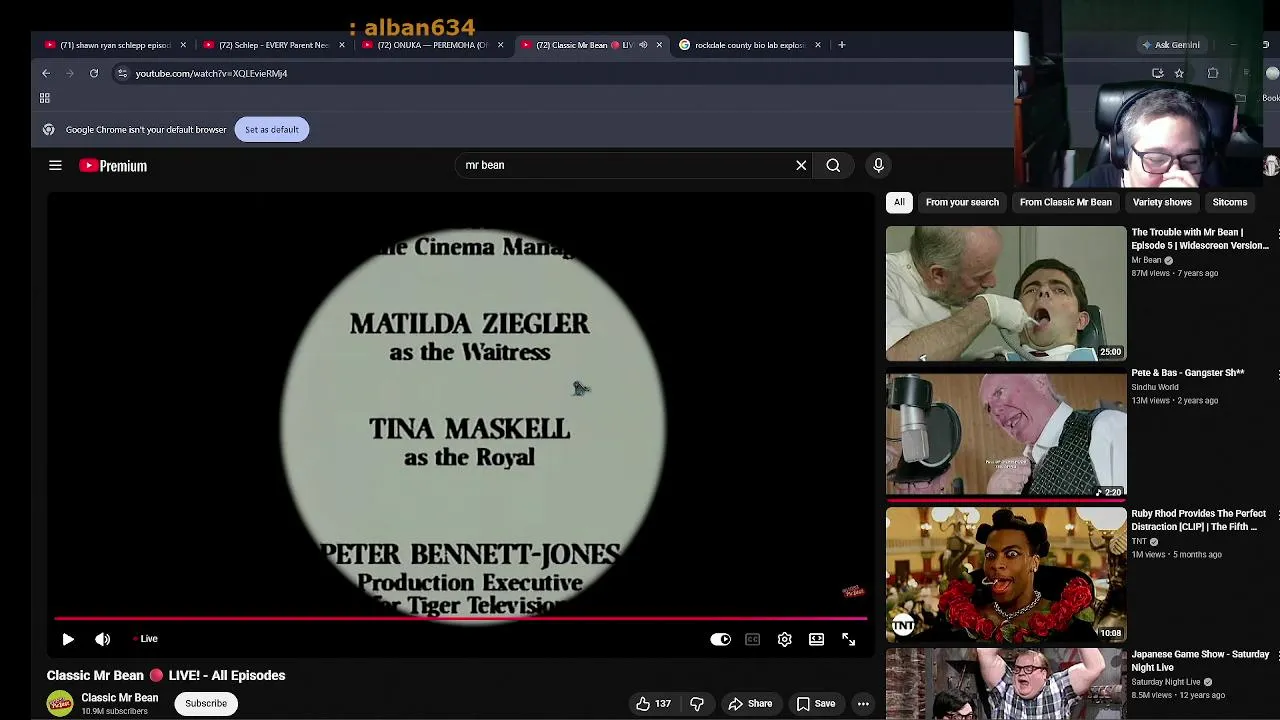Click the search magnifier button
The image size is (1280, 720).
click(833, 165)
